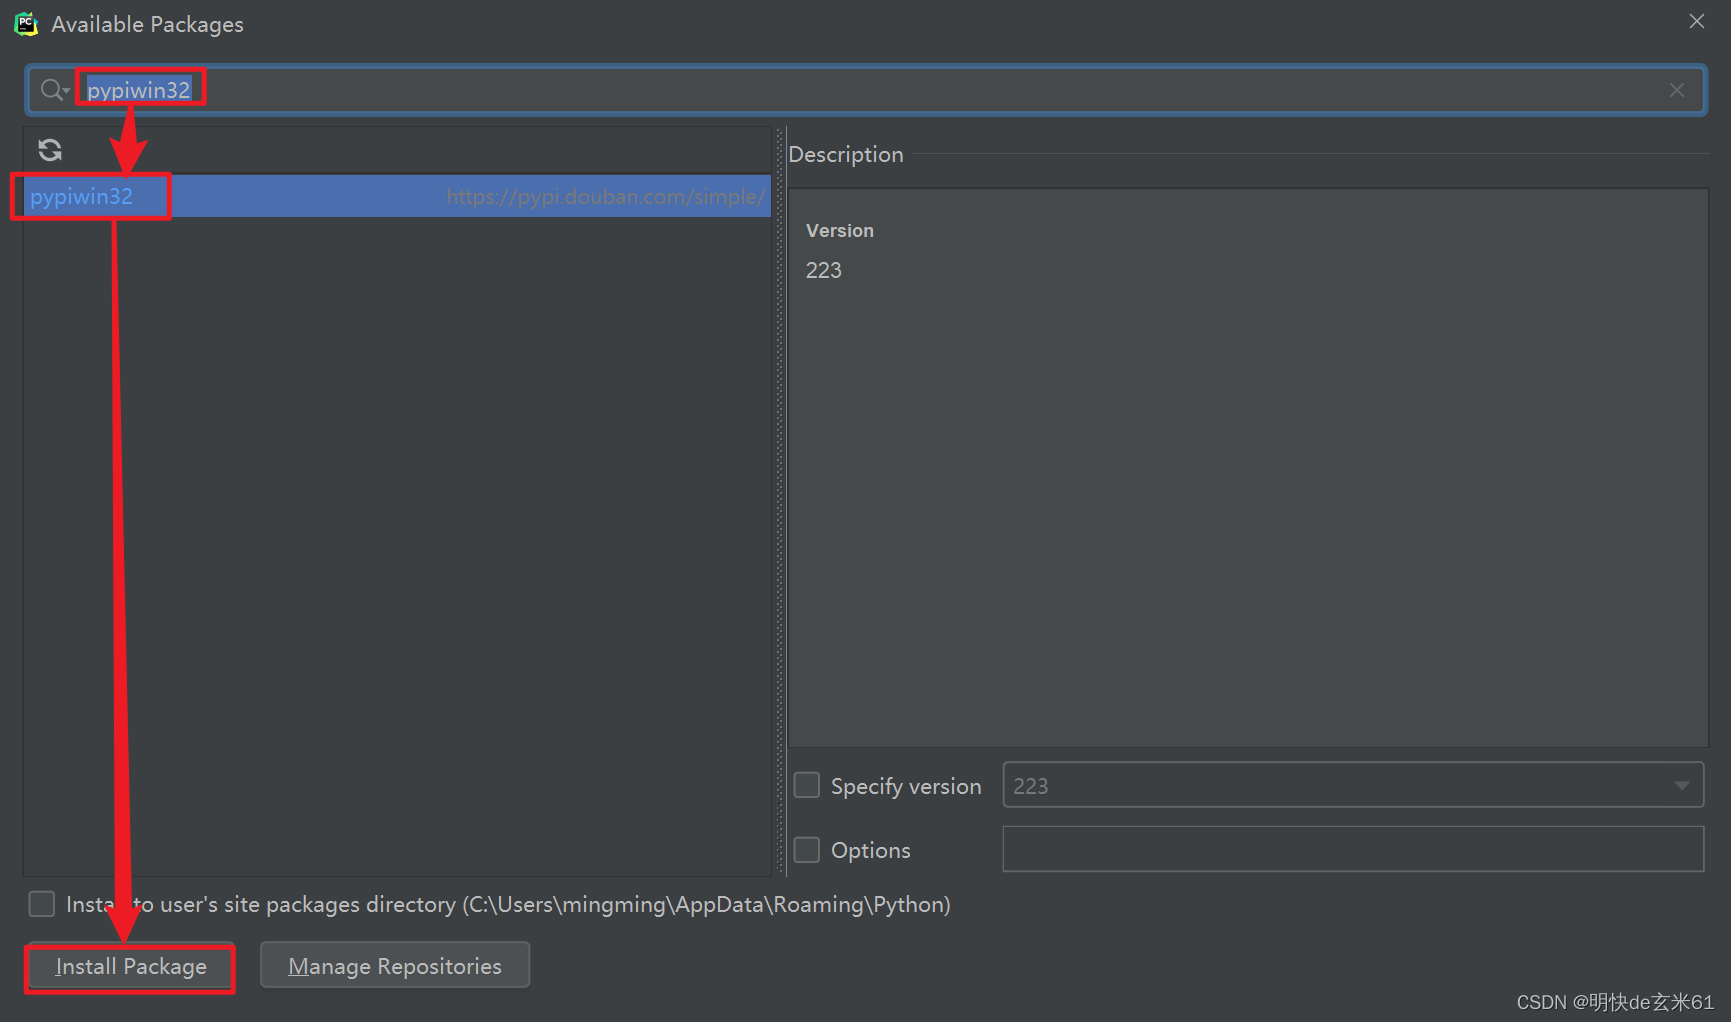Toggle install to user's site packages checkbox
Image resolution: width=1731 pixels, height=1022 pixels.
coord(42,904)
